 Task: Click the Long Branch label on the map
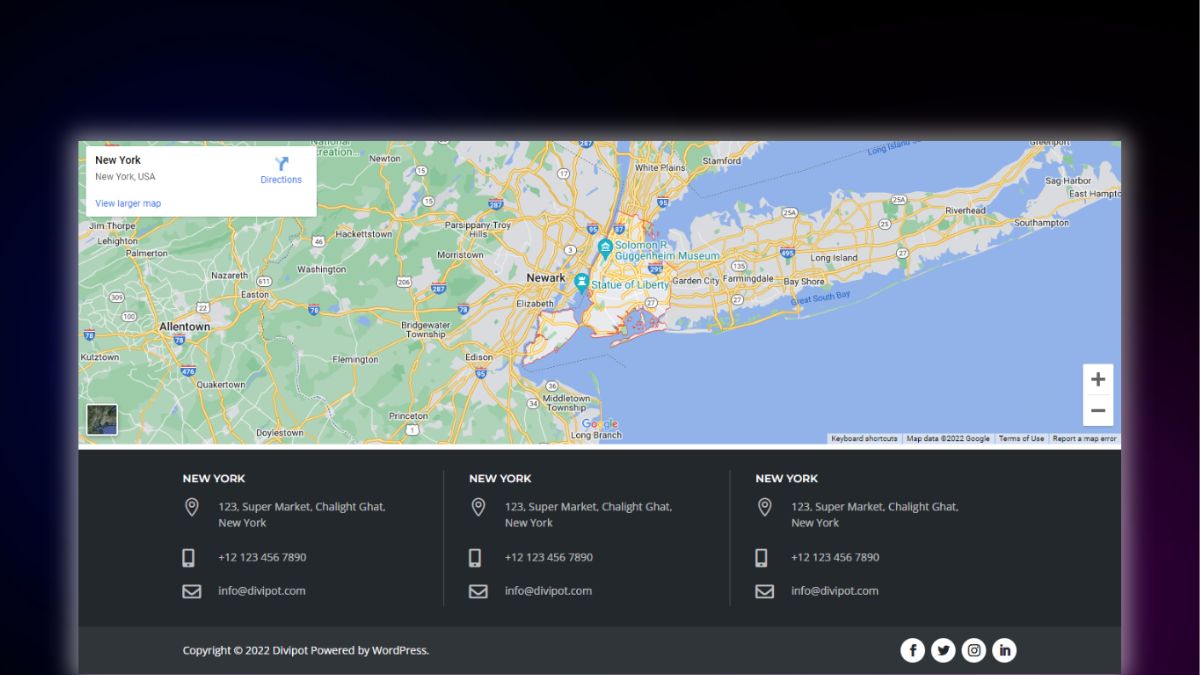[x=596, y=435]
